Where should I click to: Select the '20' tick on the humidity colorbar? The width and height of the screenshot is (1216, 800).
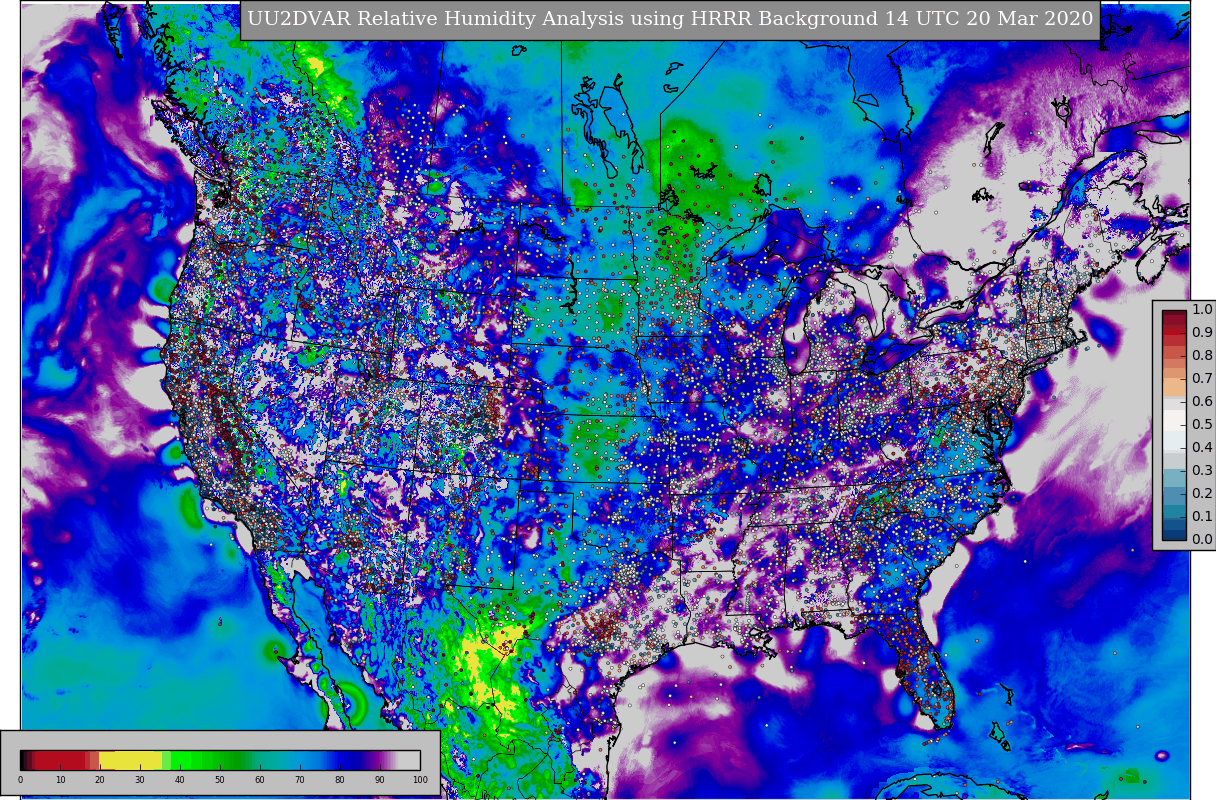click(100, 779)
